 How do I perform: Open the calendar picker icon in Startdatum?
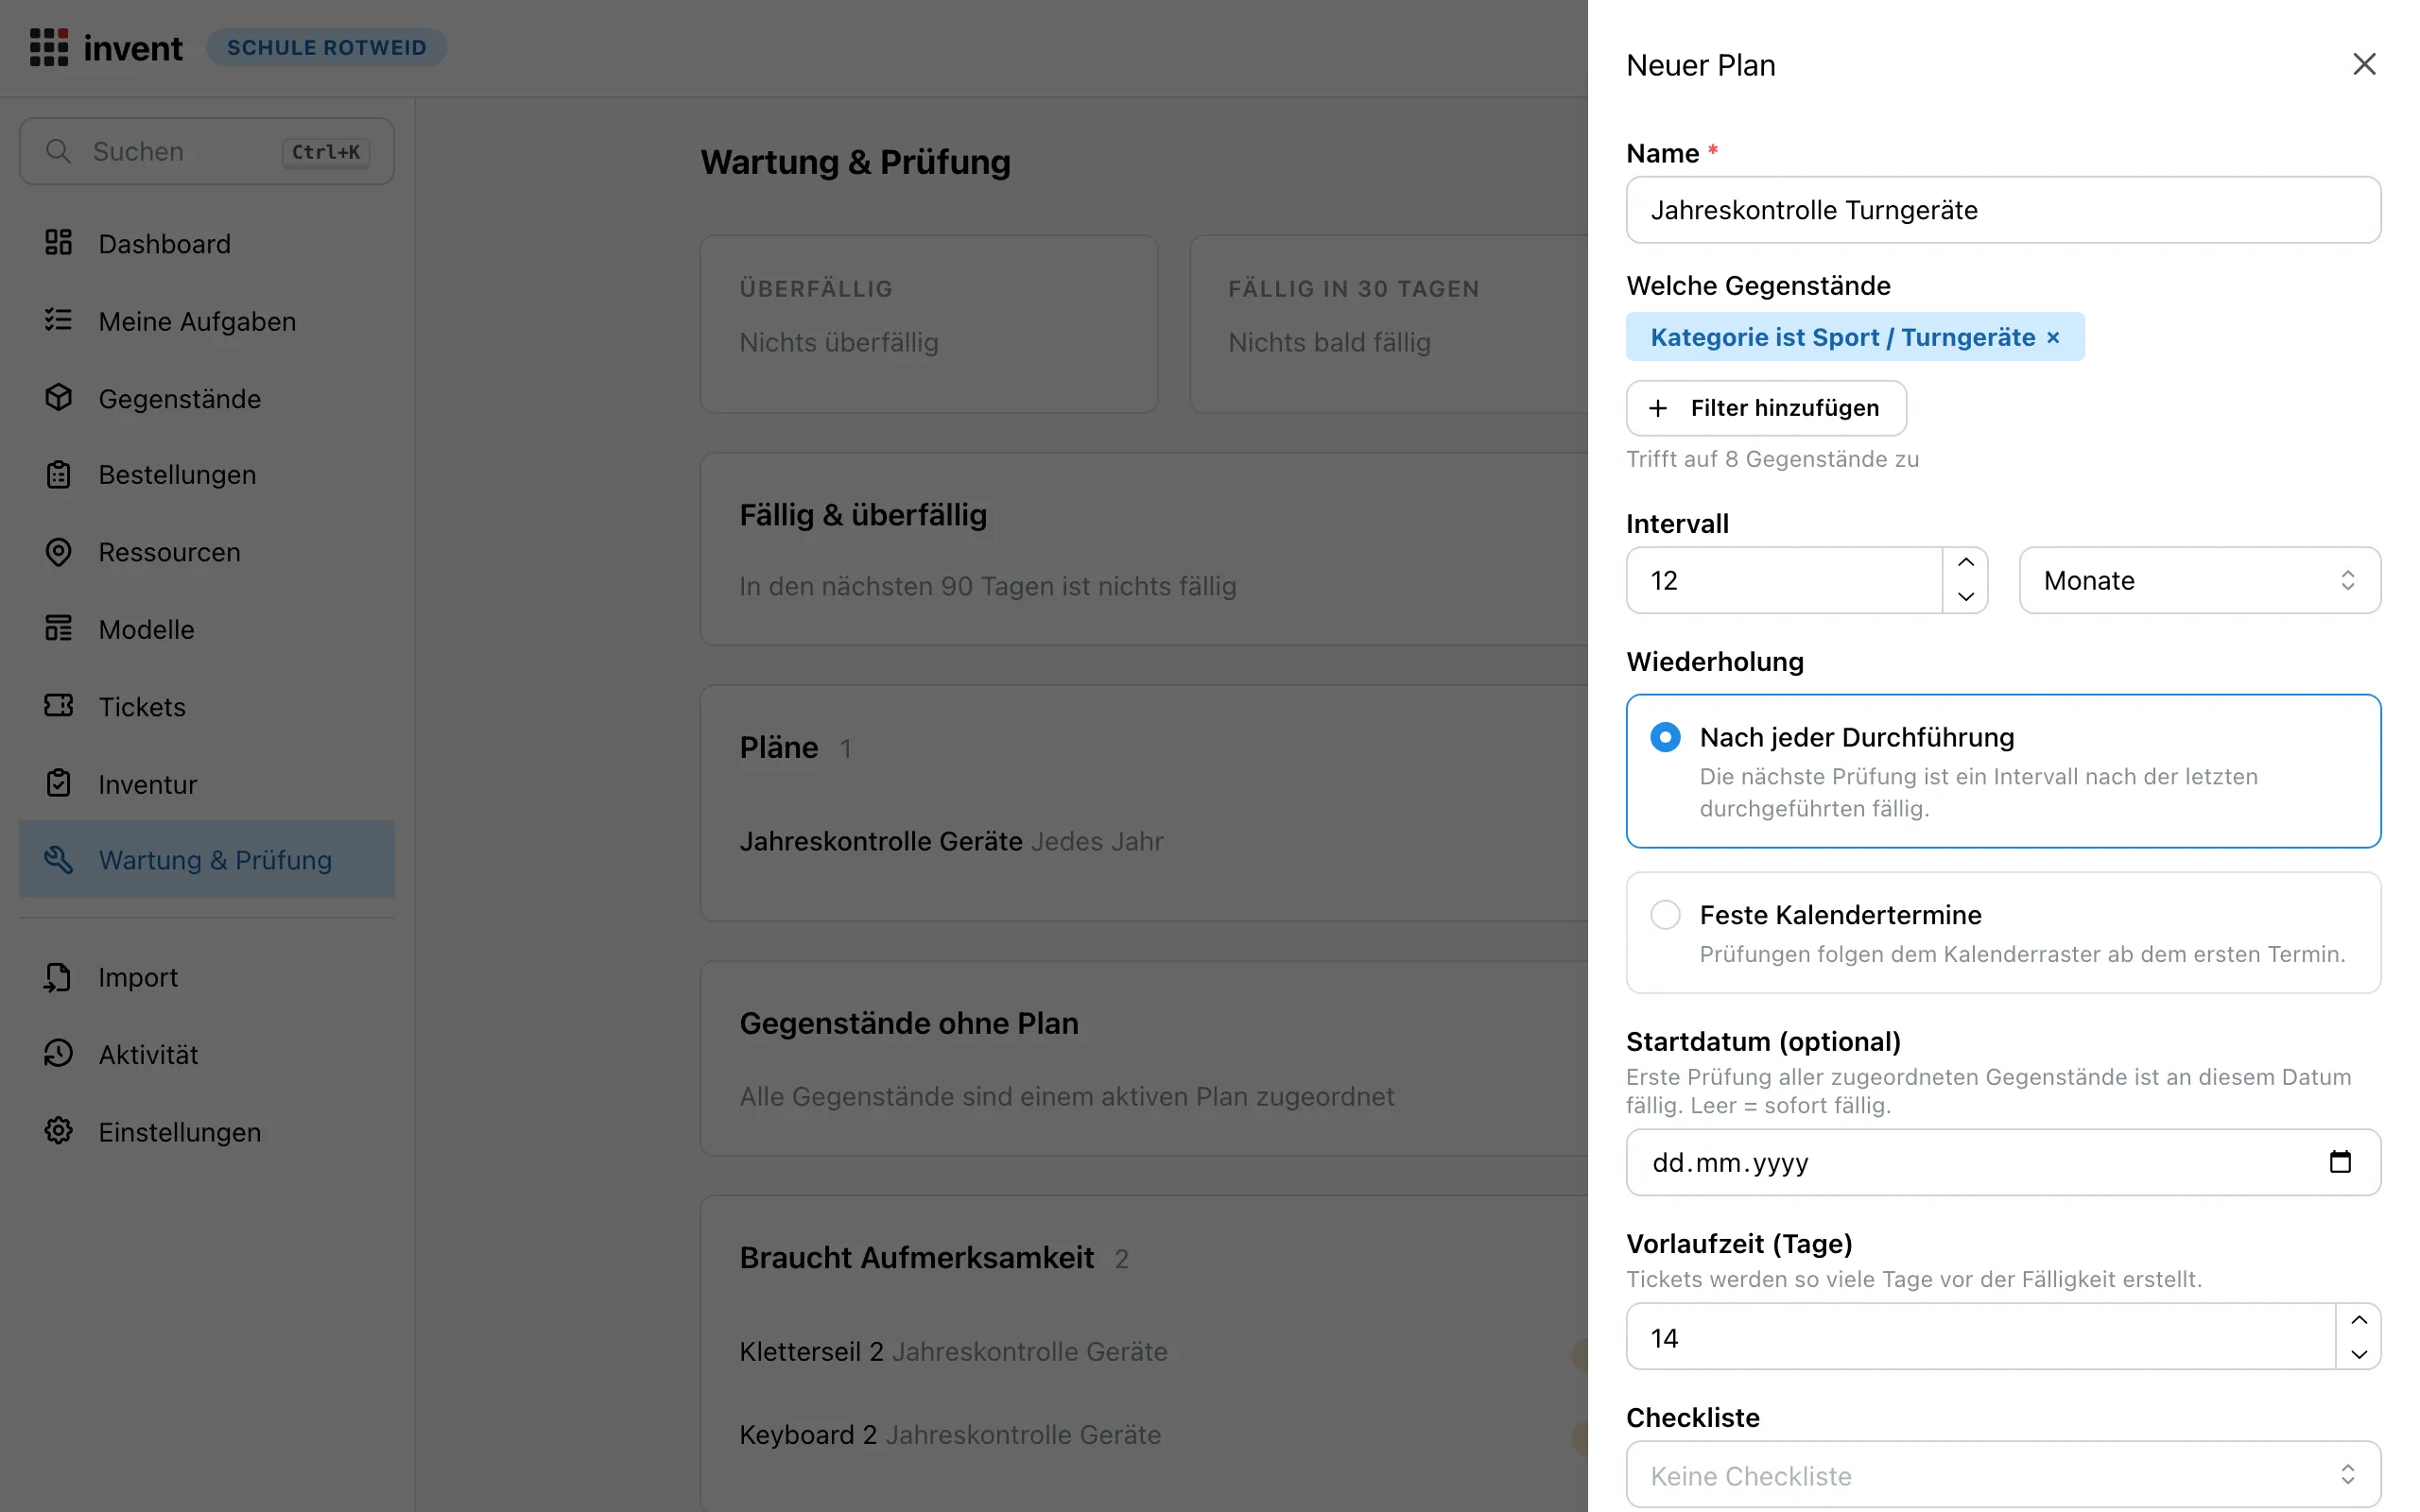click(2340, 1161)
